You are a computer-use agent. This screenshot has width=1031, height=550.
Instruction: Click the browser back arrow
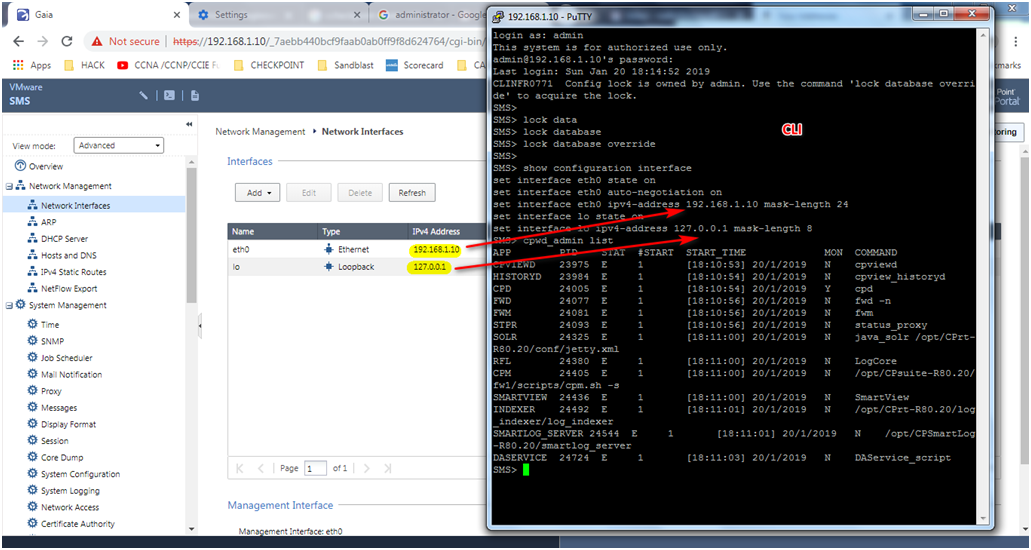[18, 41]
